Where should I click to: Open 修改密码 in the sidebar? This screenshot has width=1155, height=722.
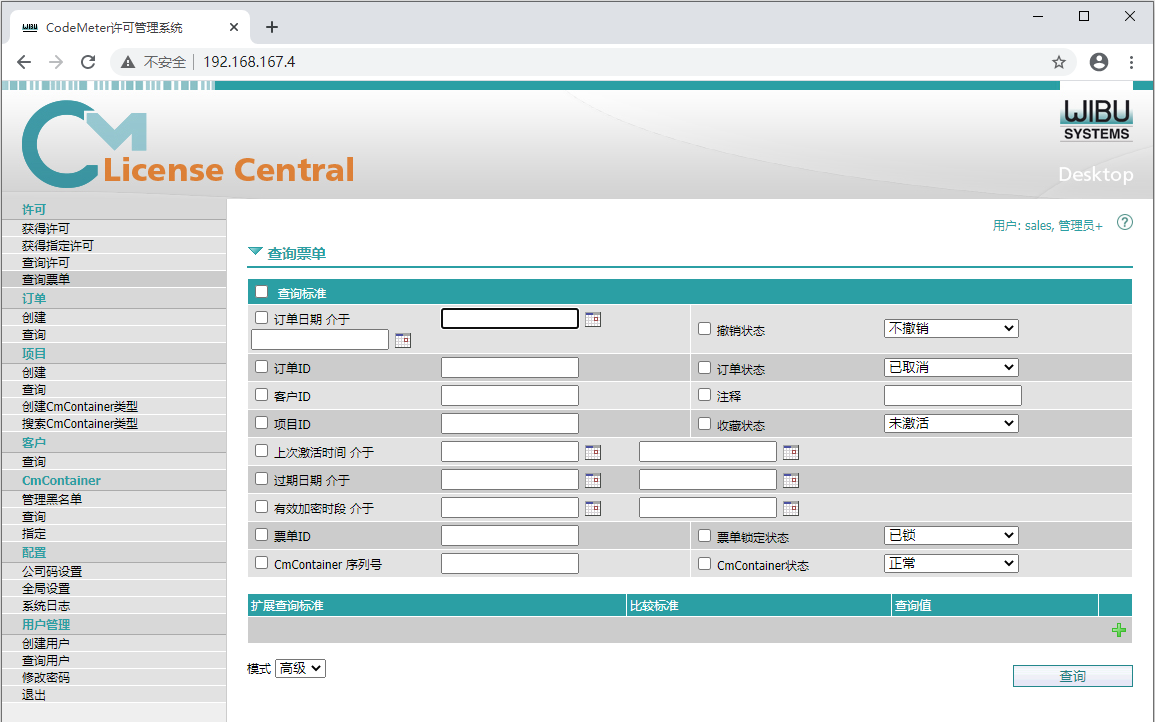tap(46, 677)
